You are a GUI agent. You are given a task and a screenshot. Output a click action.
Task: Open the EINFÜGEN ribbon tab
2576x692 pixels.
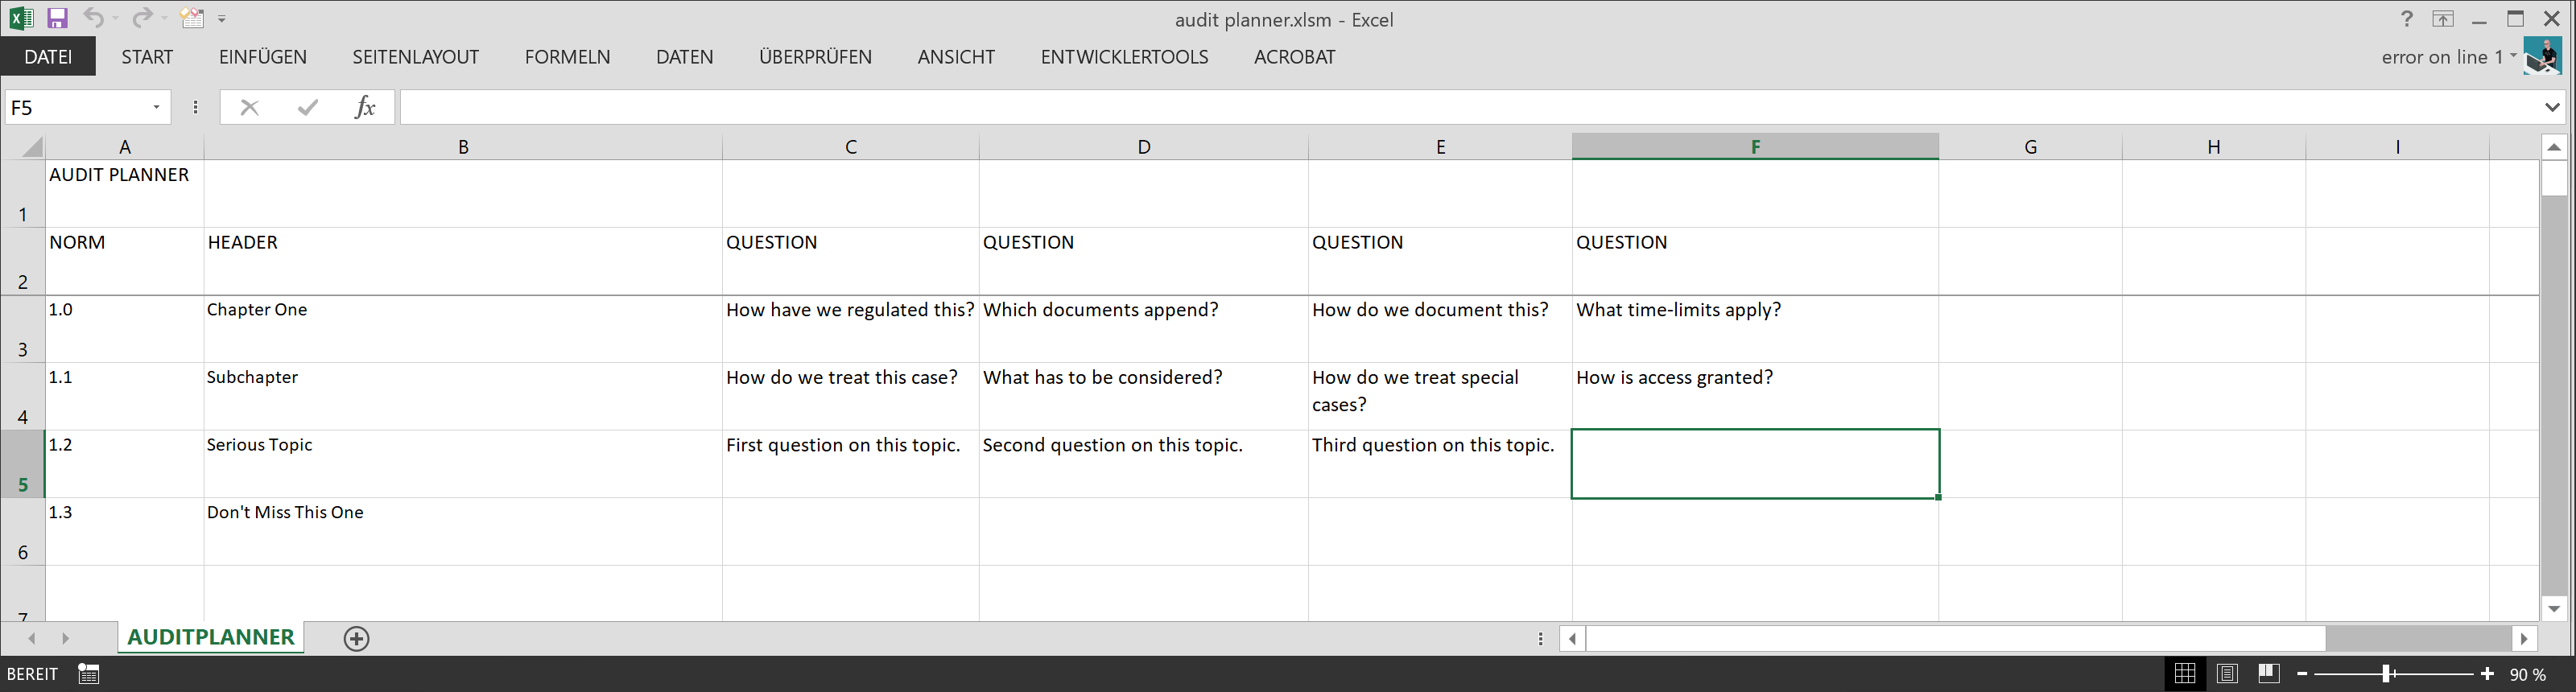point(263,57)
